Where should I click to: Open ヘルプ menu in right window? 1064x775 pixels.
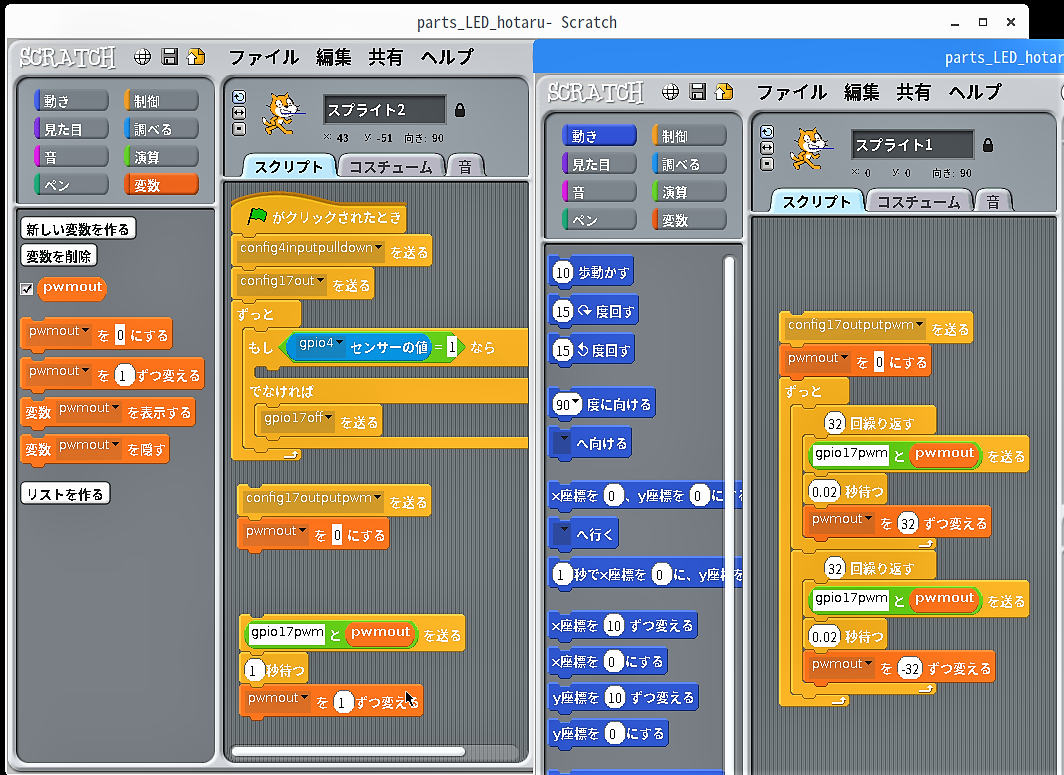pyautogui.click(x=974, y=92)
